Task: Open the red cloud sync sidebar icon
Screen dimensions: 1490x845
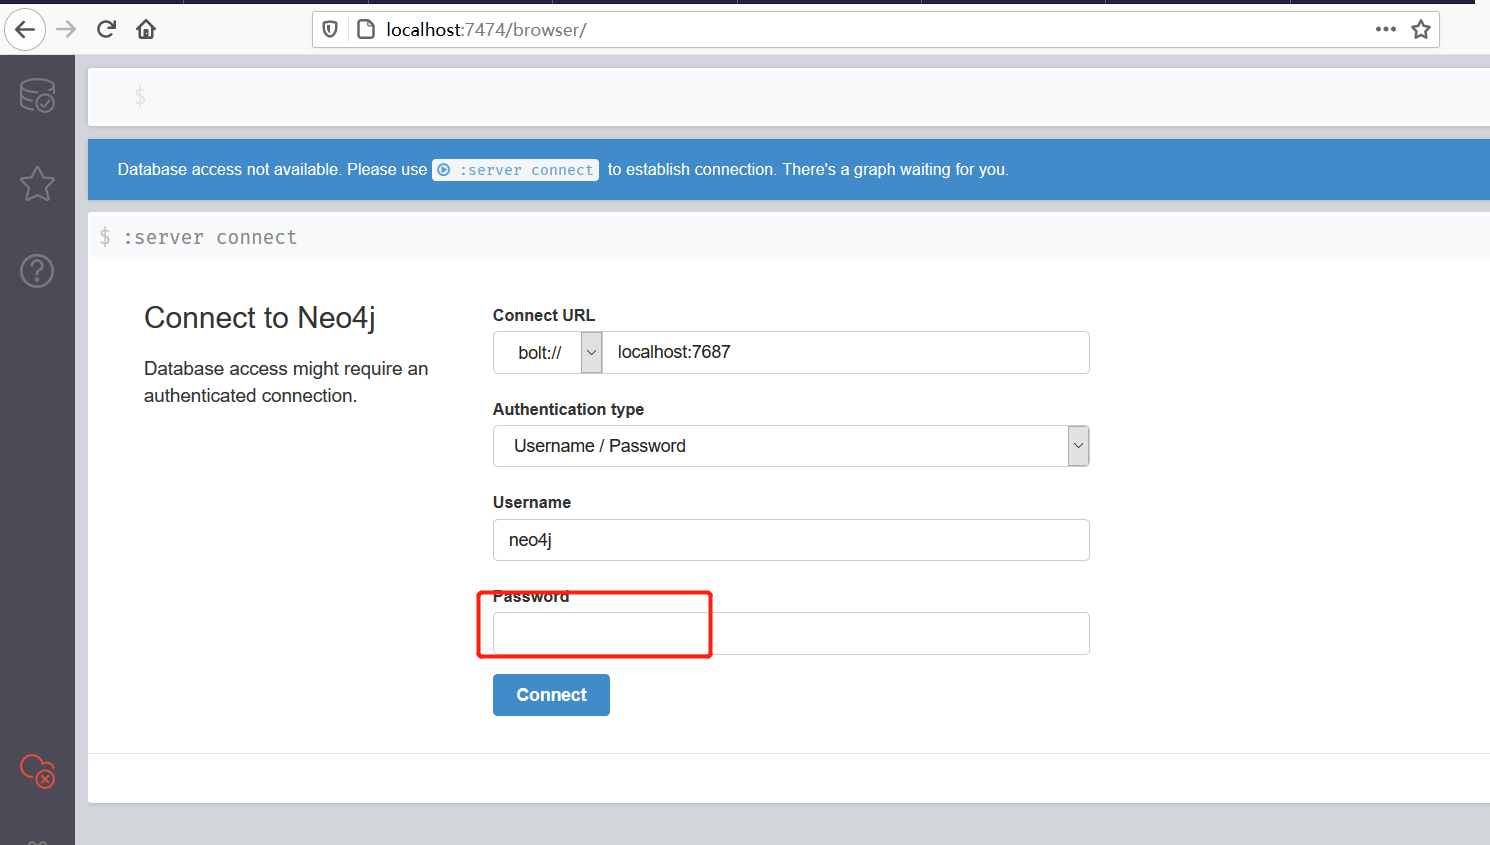Action: 38,771
